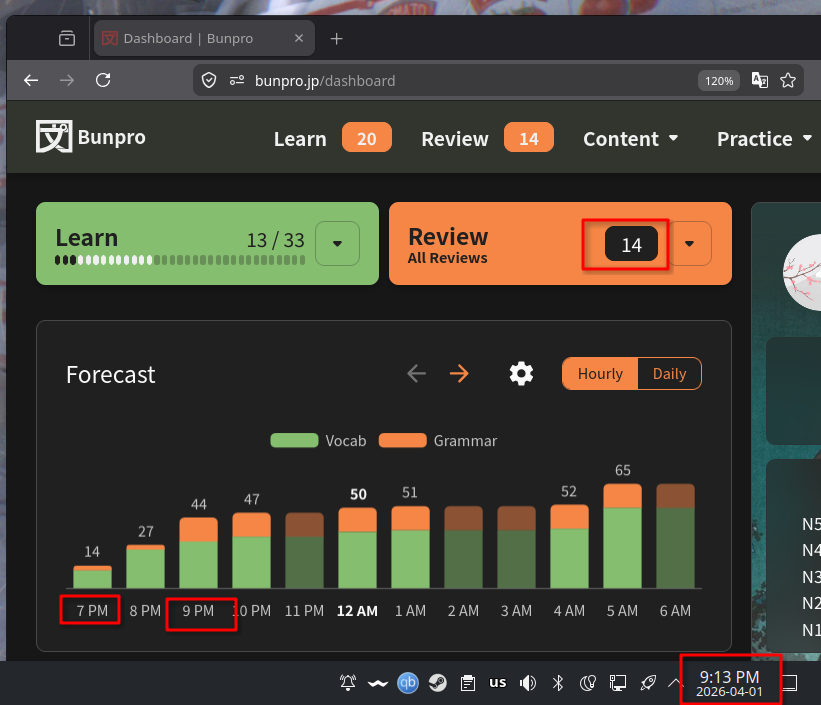Start reviews via orange Review card
The width and height of the screenshot is (821, 705).
pyautogui.click(x=480, y=244)
